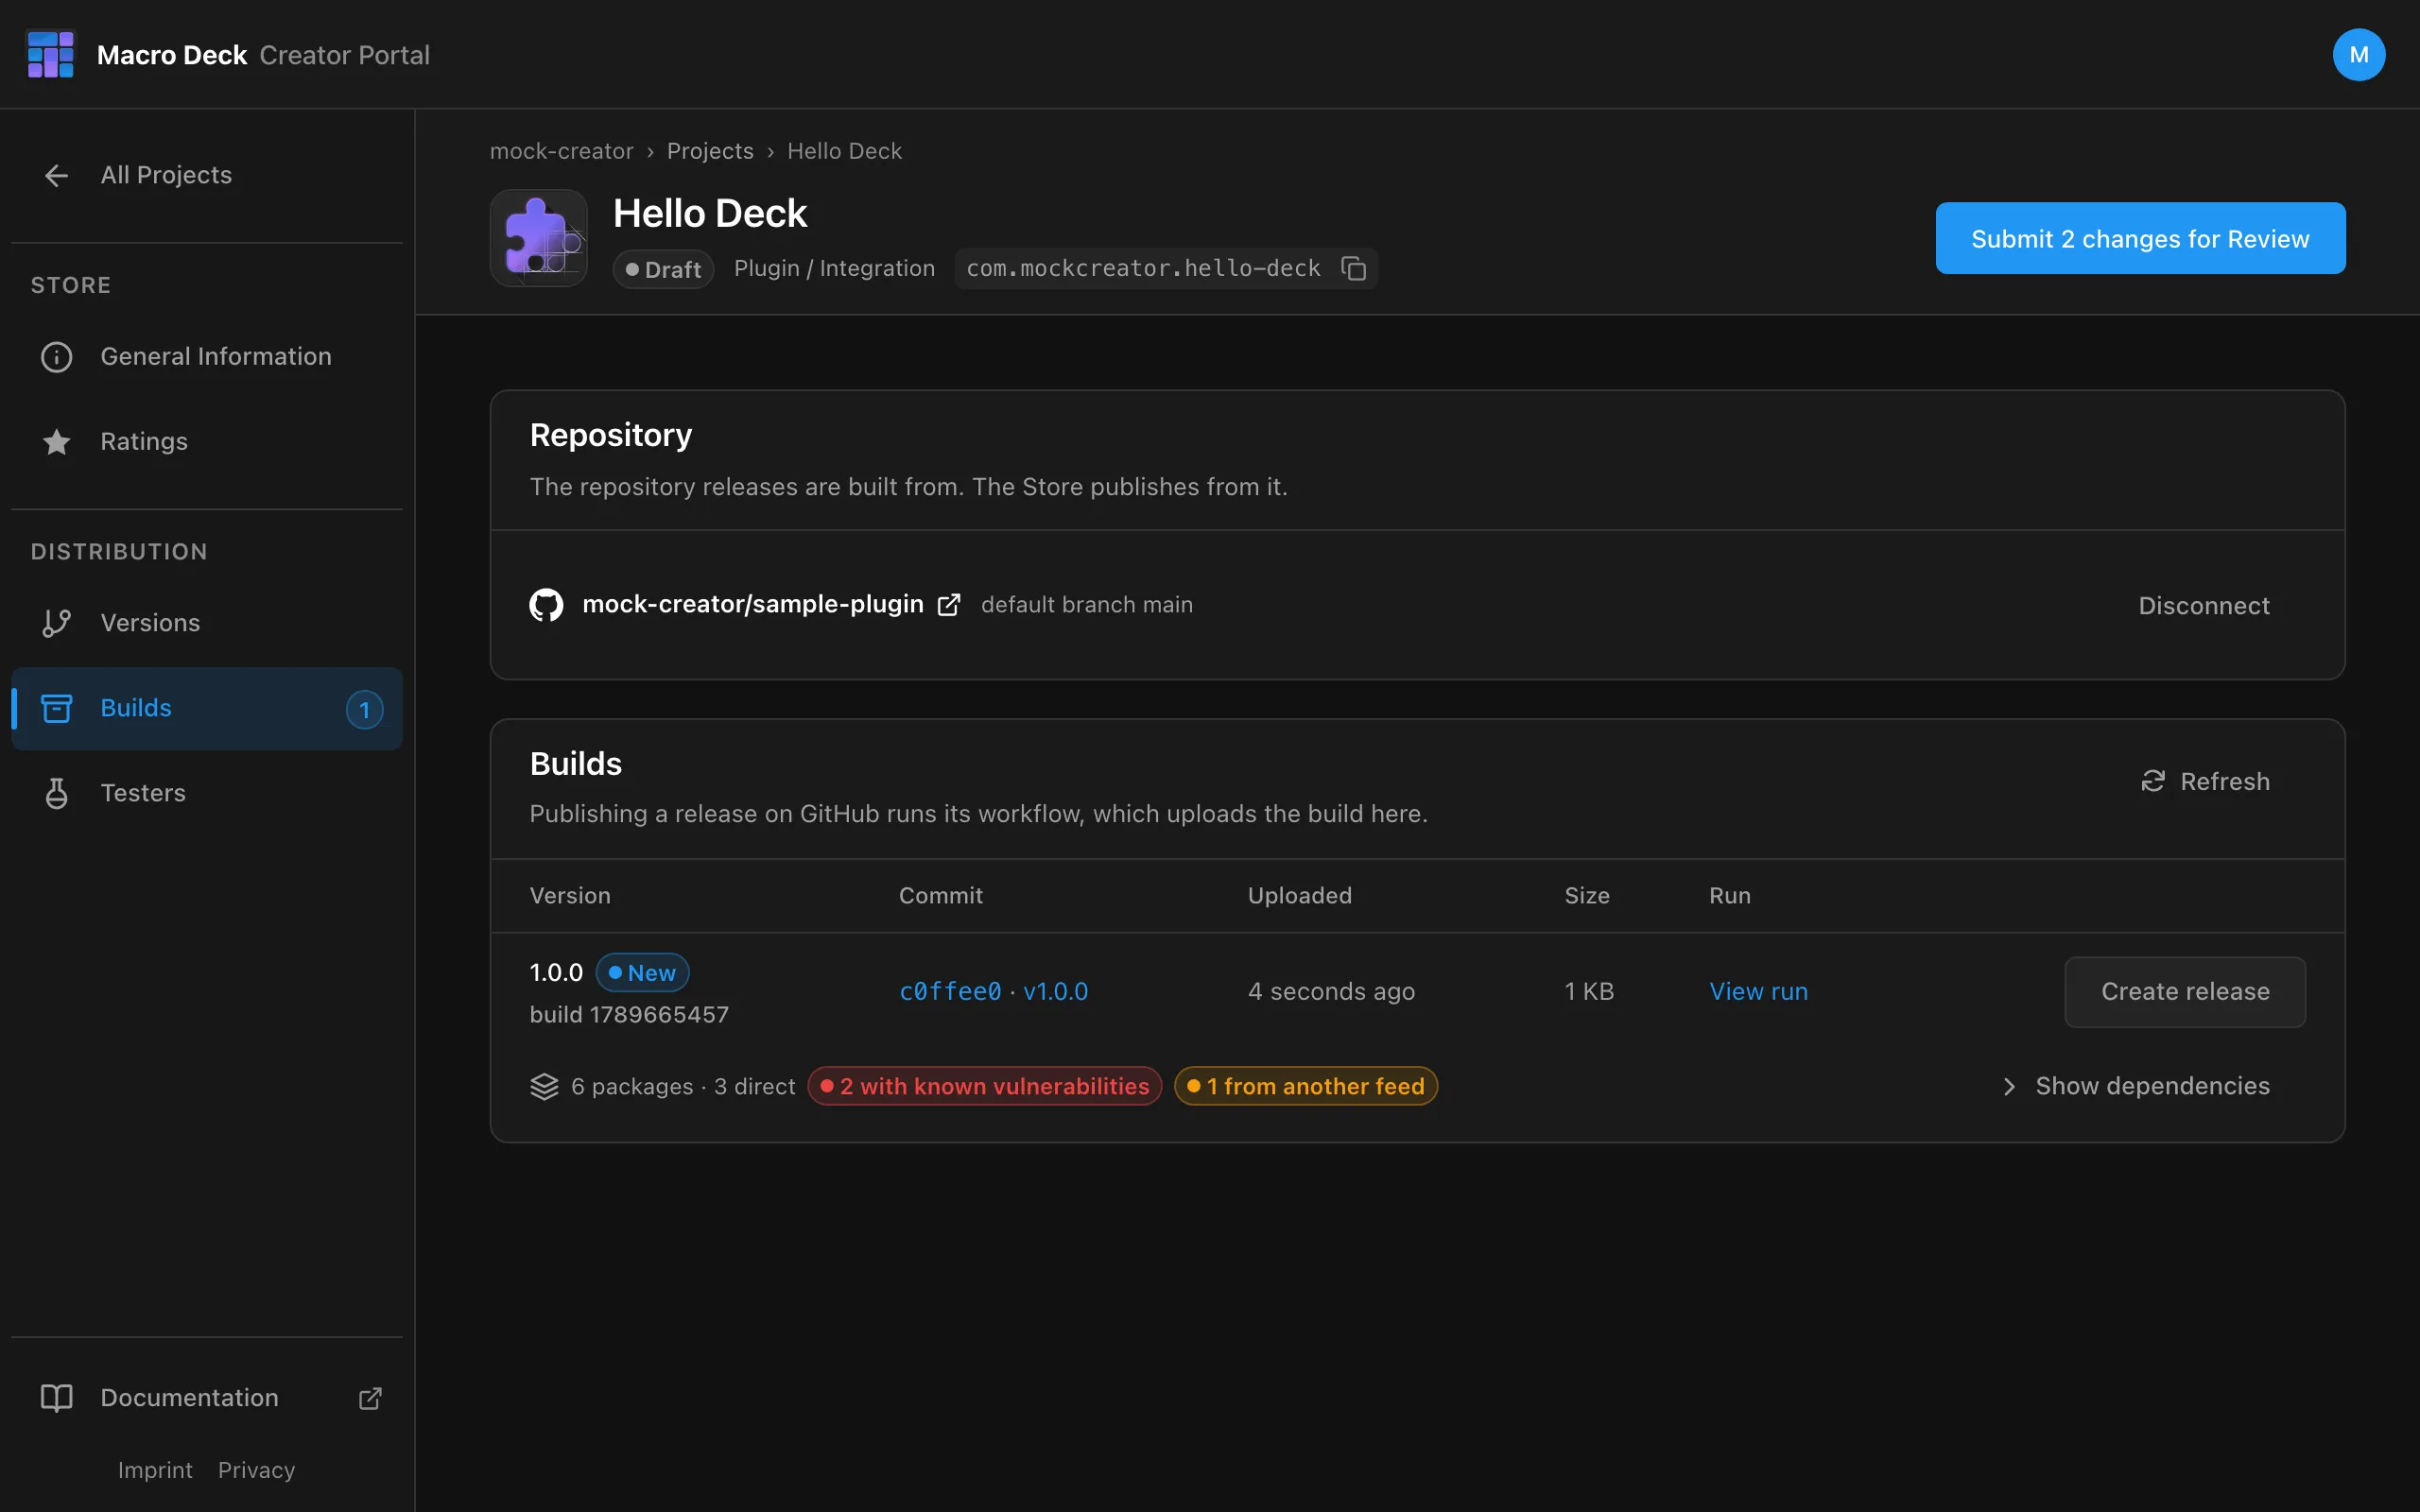Click Hello Deck breadcrumb
Screen dimensions: 2420x1512
point(844,151)
